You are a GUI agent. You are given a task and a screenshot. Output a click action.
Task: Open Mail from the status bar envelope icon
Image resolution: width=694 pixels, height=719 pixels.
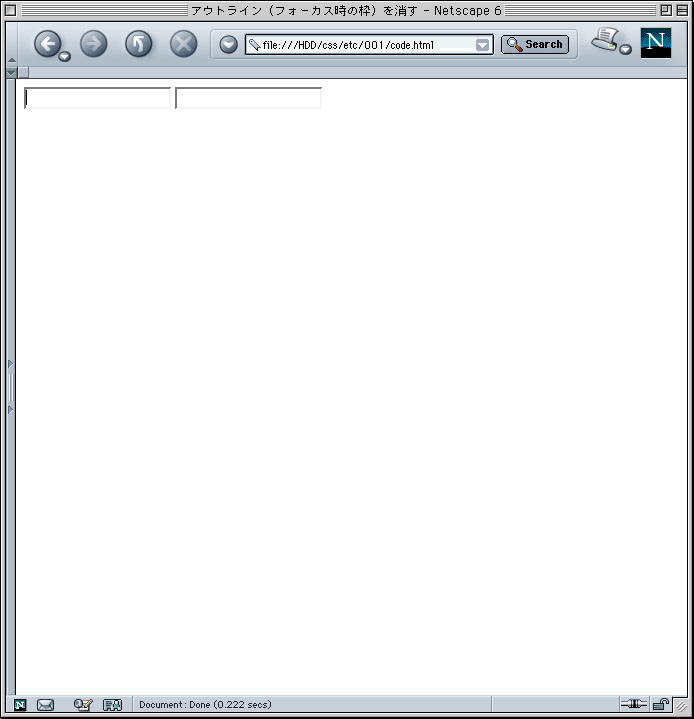click(45, 705)
